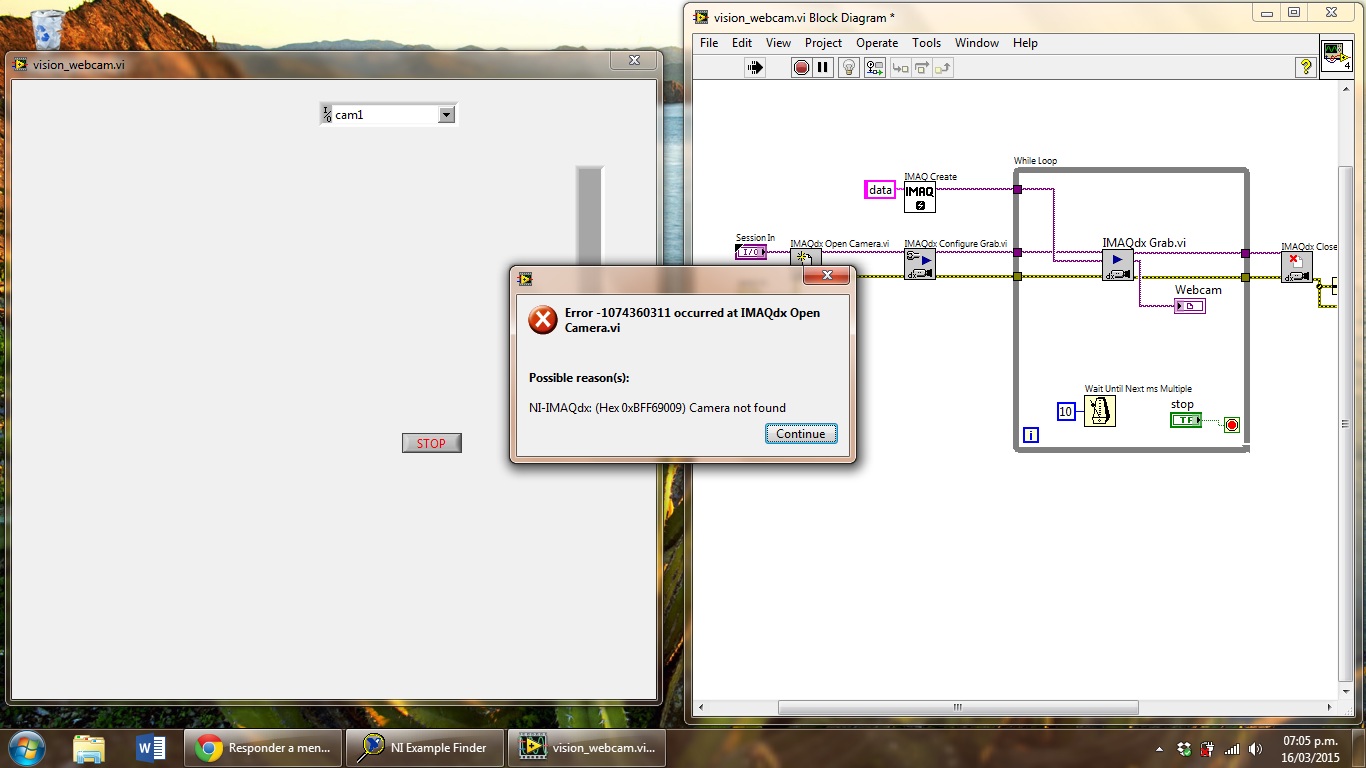Switch to vision_webcam.vi LabVIEW taskbar item
This screenshot has width=1366, height=768.
(x=587, y=747)
